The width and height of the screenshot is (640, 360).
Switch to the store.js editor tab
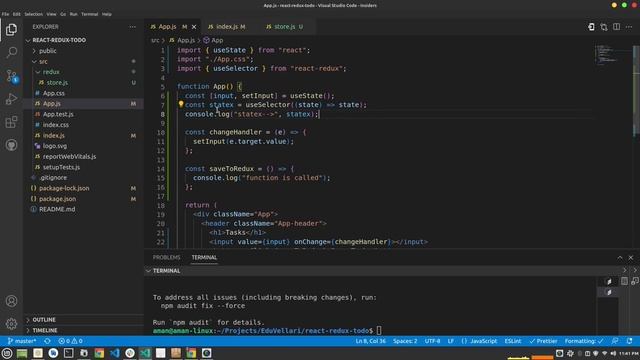(x=284, y=27)
